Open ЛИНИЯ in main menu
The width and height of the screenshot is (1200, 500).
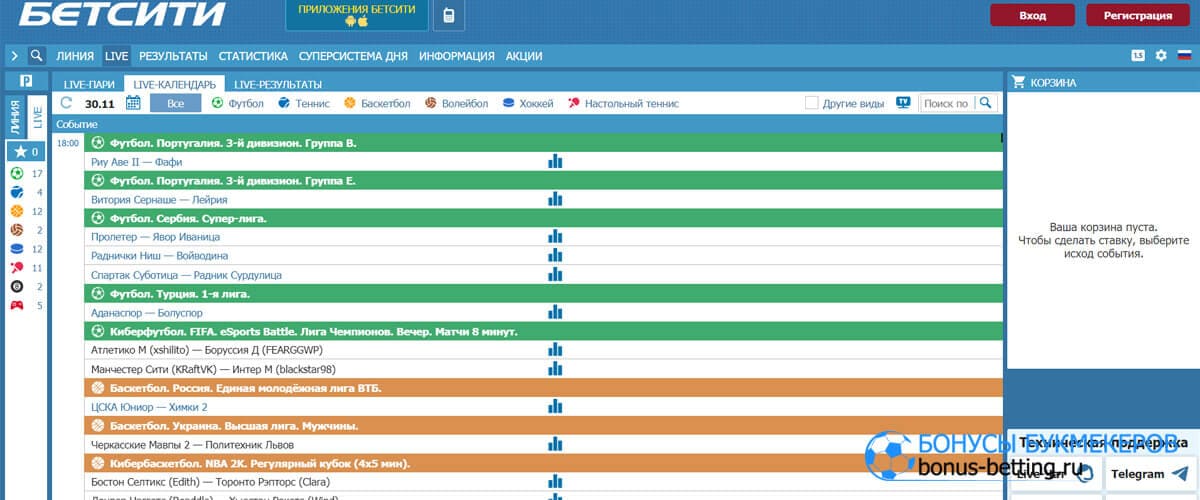tap(76, 56)
